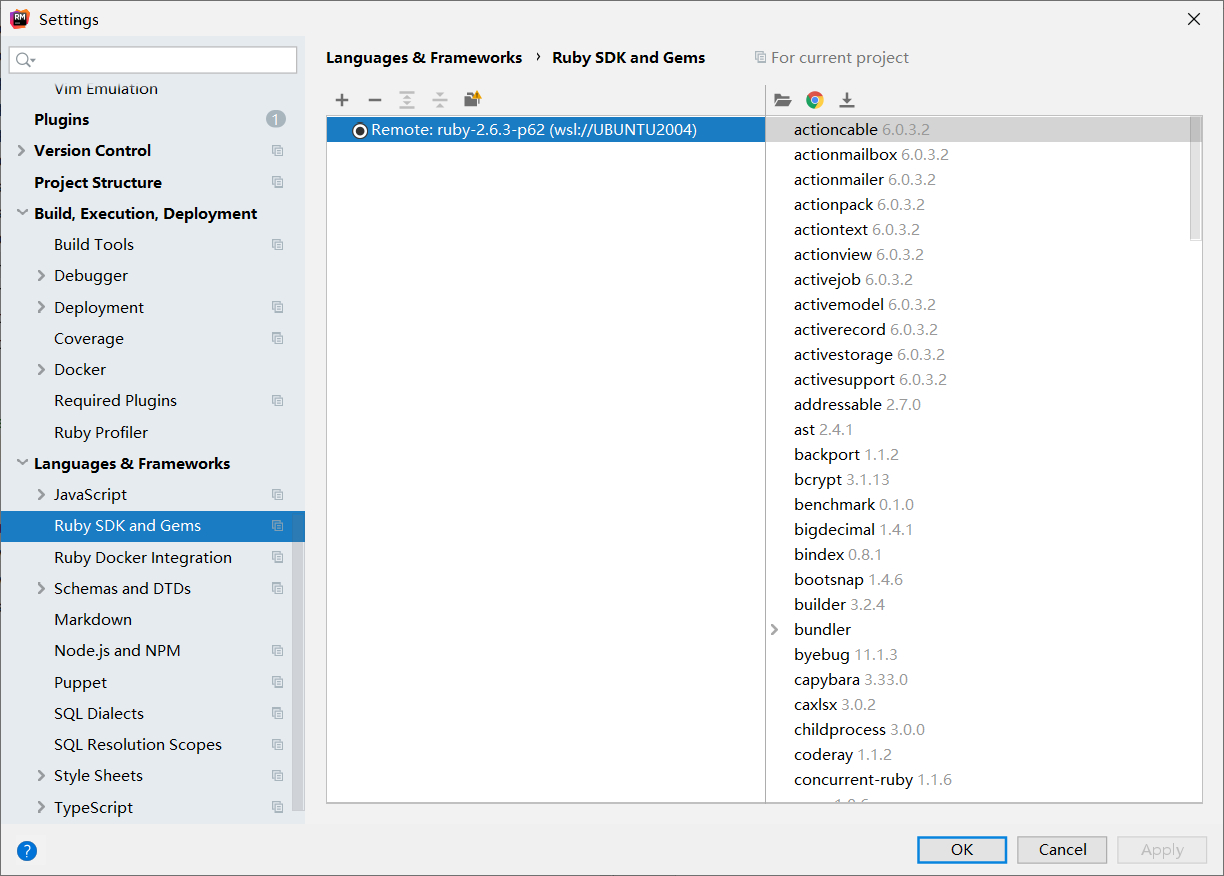
Task: Collapse the Languages & Frameworks section
Action: 21,464
